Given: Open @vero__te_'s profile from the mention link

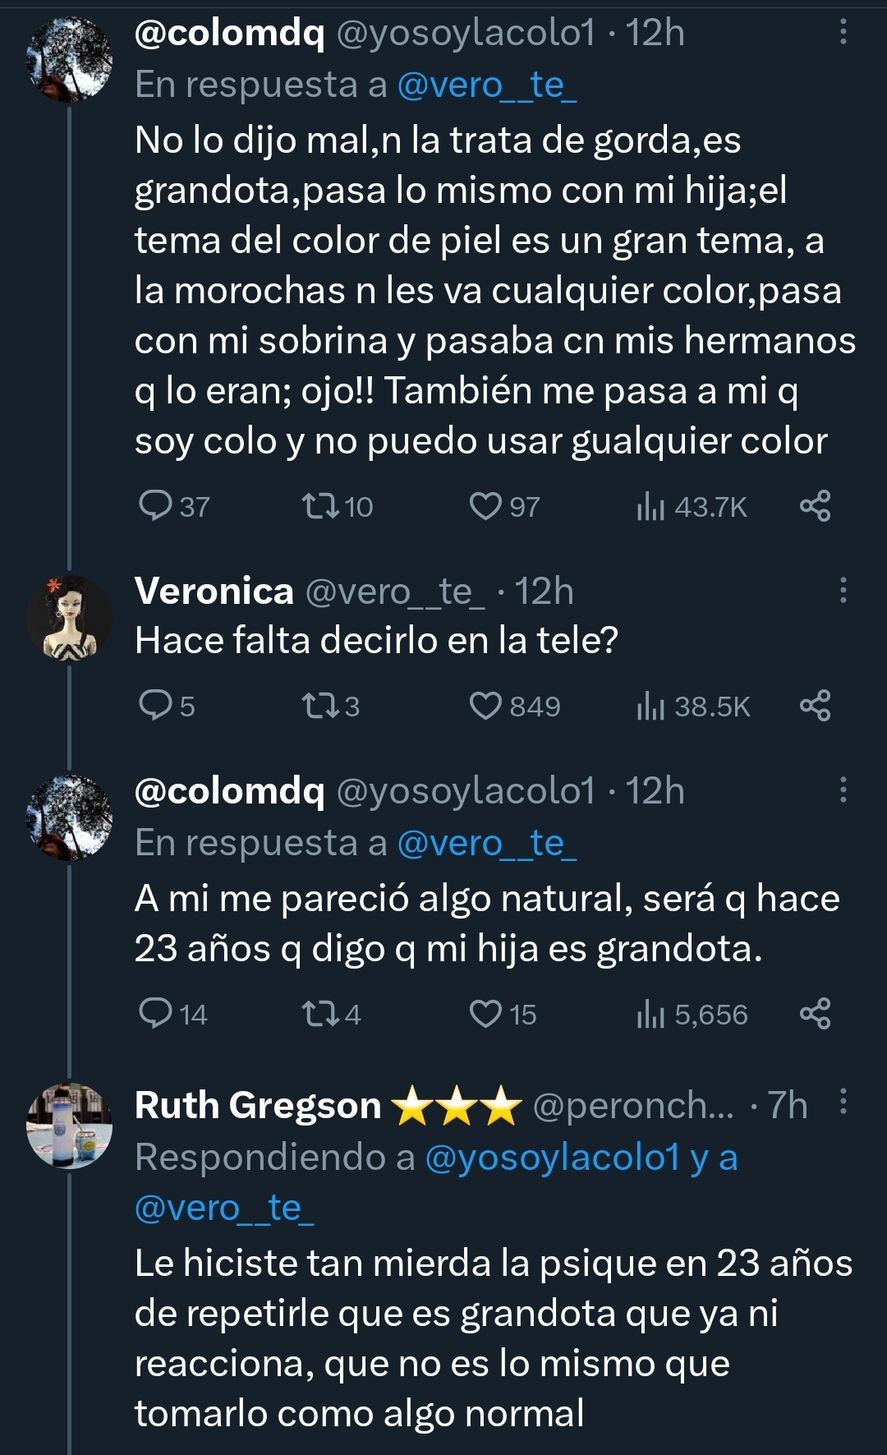Looking at the screenshot, I should pyautogui.click(x=486, y=86).
